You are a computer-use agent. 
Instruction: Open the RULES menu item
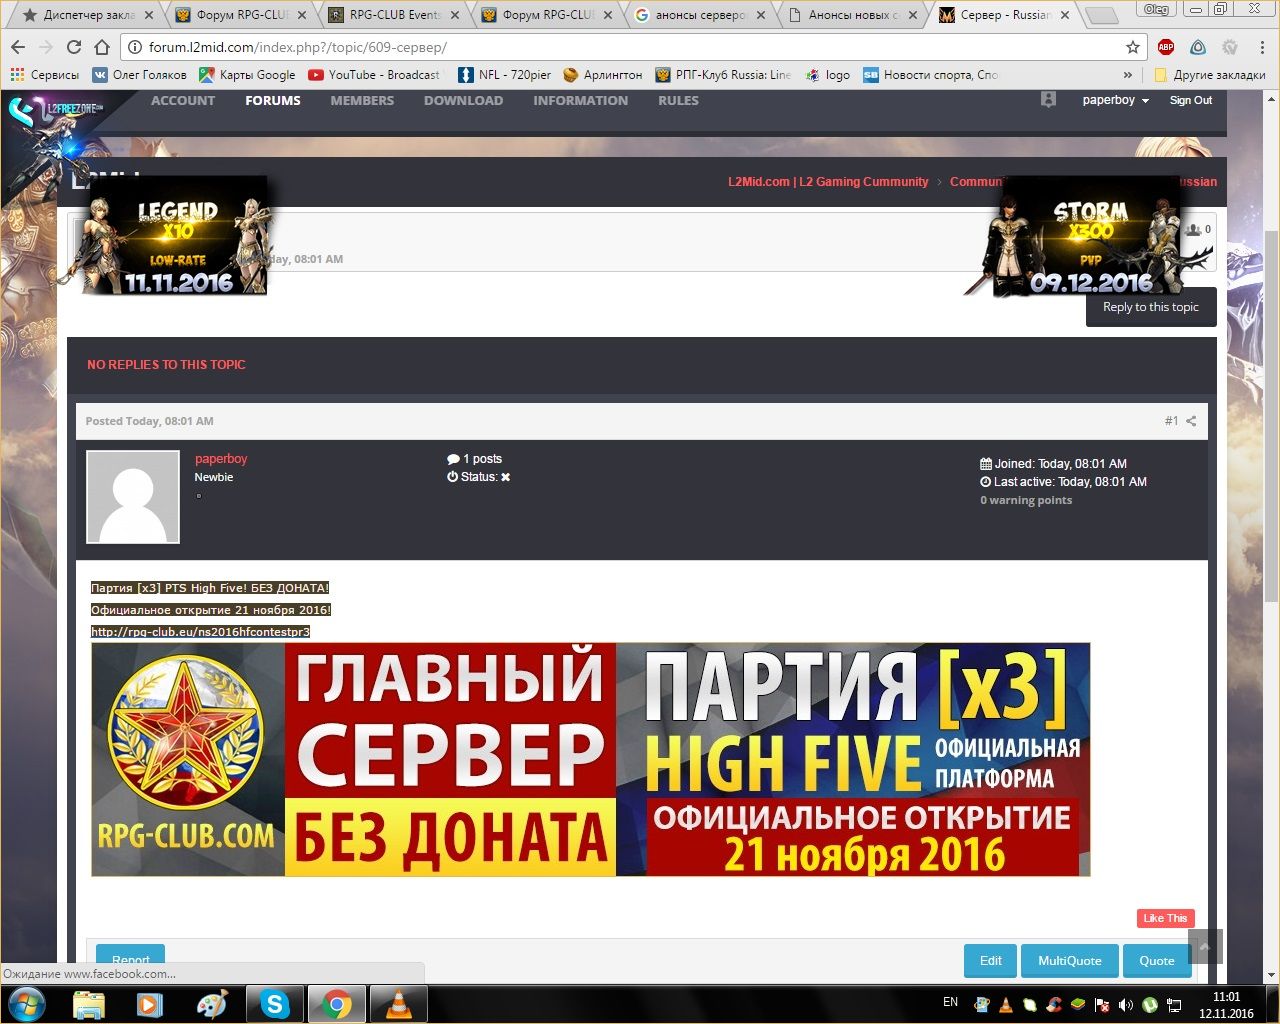coord(678,100)
